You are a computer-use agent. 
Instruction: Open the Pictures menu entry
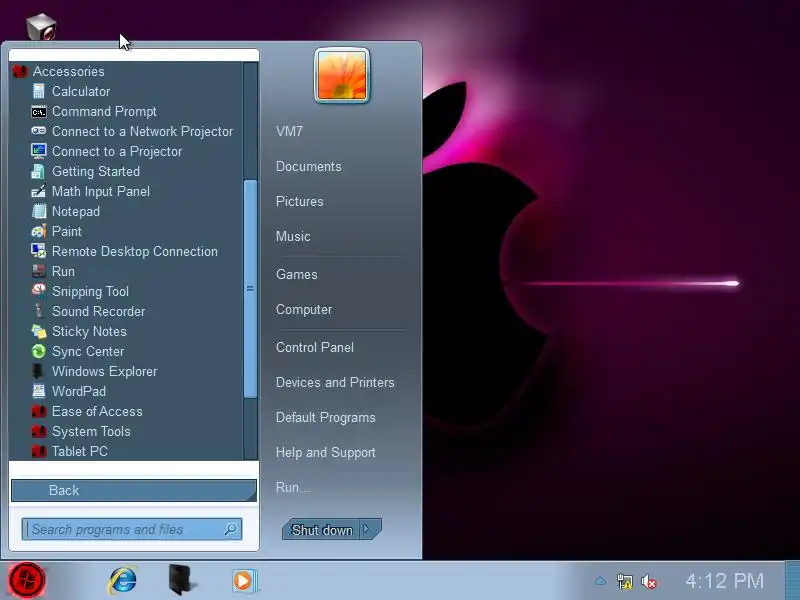tap(299, 202)
